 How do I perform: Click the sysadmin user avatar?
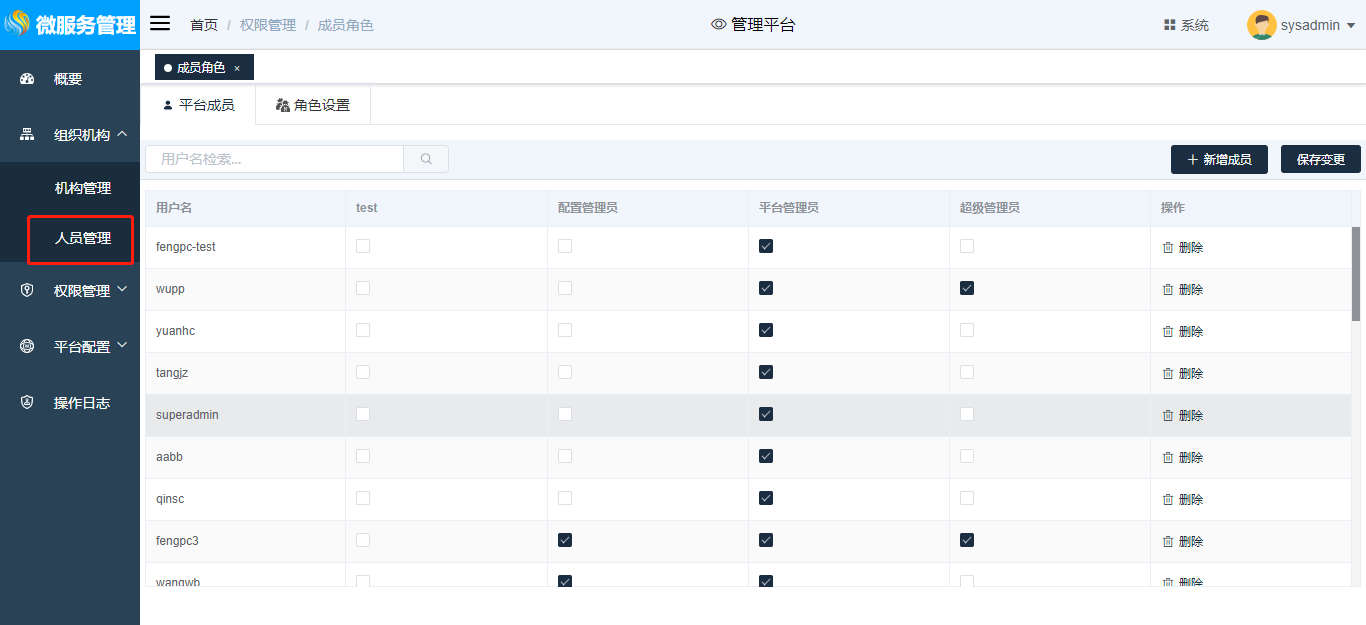click(x=1261, y=25)
